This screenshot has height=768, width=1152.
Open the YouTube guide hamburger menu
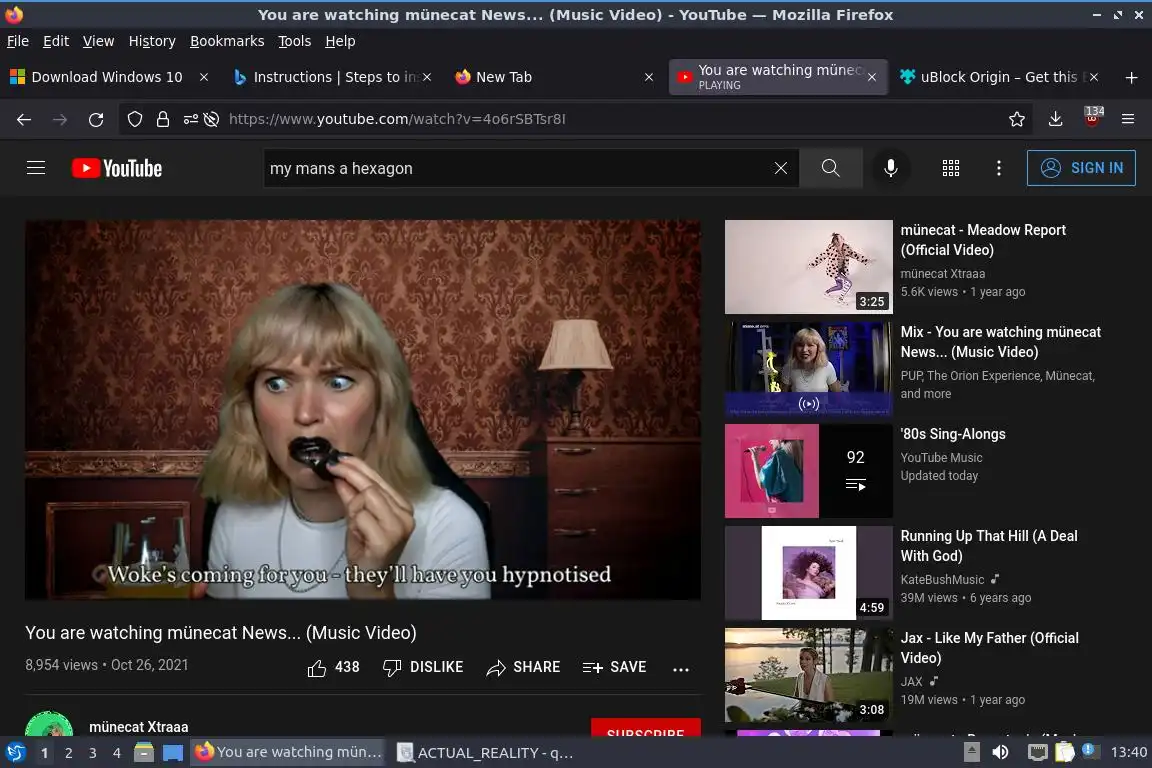pyautogui.click(x=36, y=168)
